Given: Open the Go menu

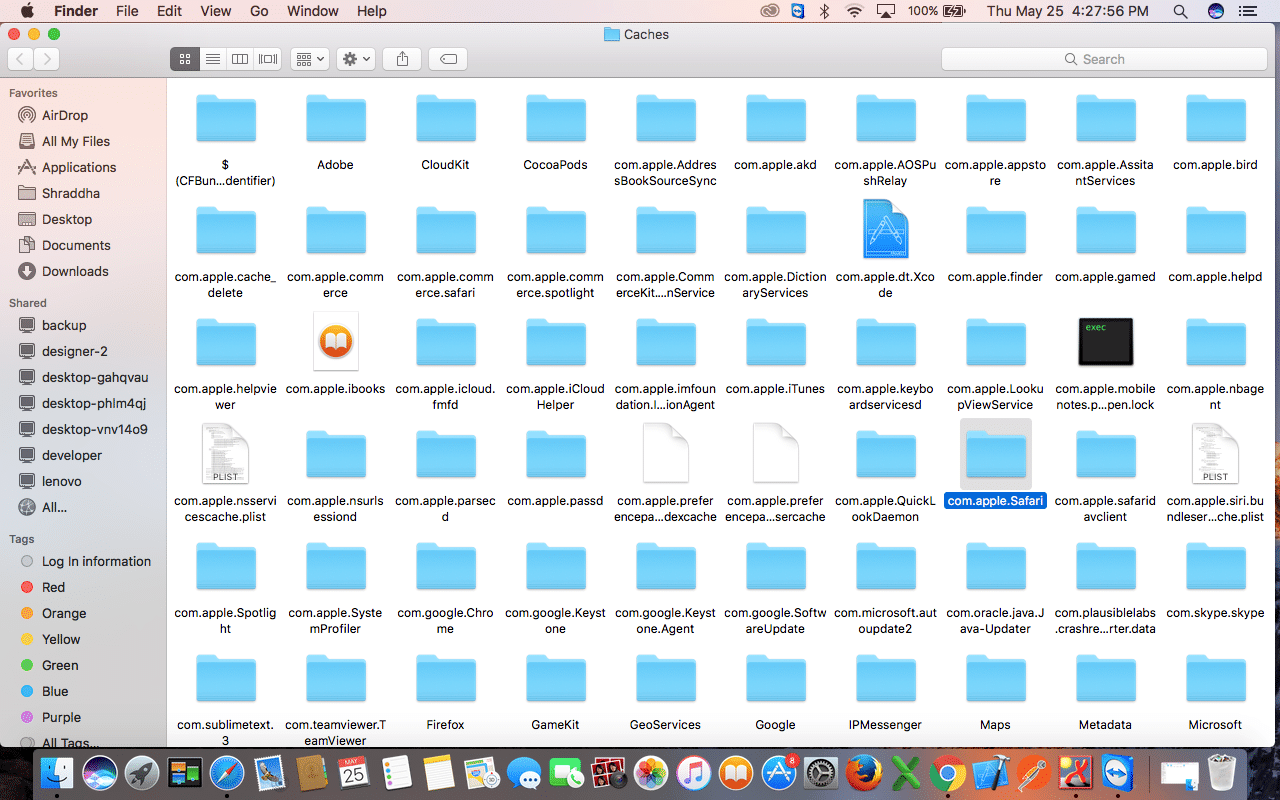Looking at the screenshot, I should click(259, 11).
